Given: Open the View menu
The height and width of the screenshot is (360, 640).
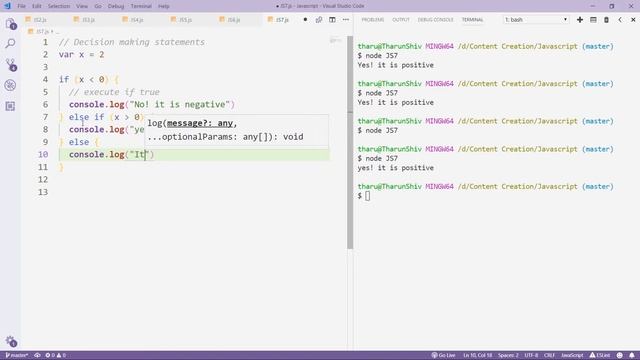Looking at the screenshot, I should coord(82,6).
